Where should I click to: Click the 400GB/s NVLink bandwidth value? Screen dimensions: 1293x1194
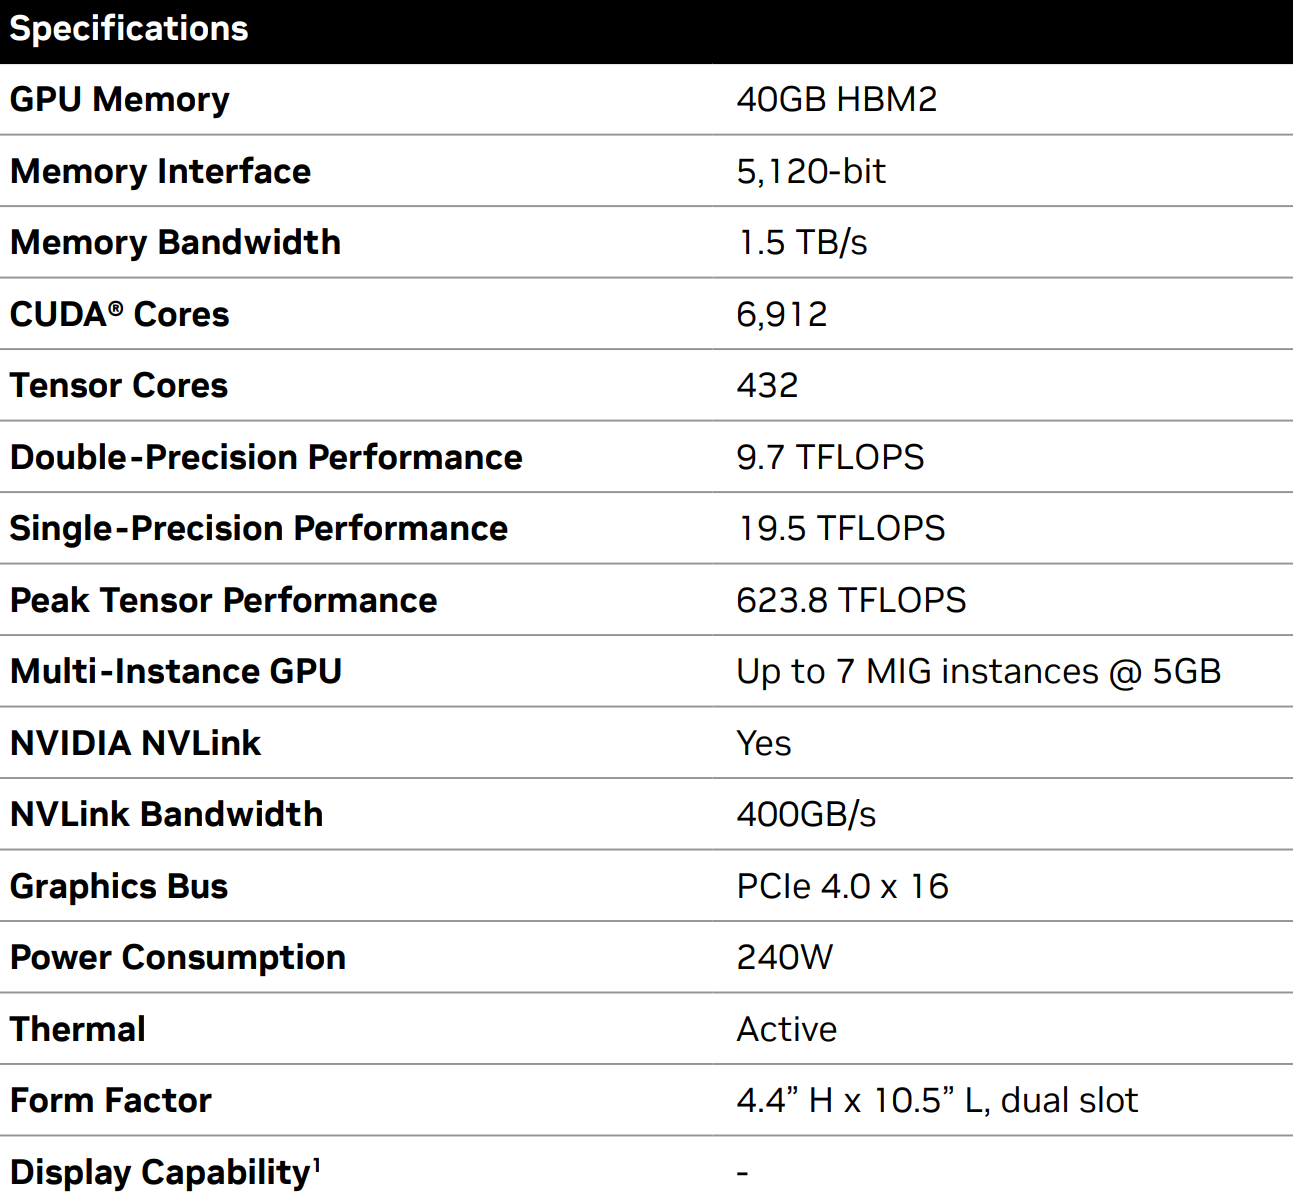[806, 814]
